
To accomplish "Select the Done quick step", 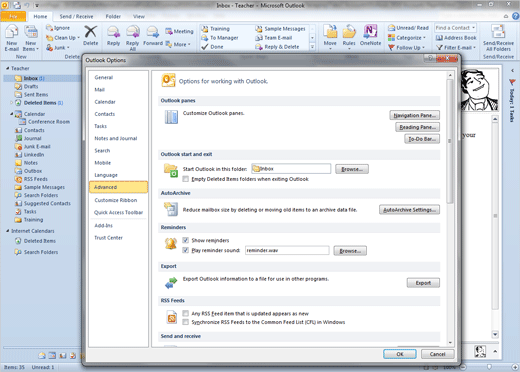I will coord(213,47).
